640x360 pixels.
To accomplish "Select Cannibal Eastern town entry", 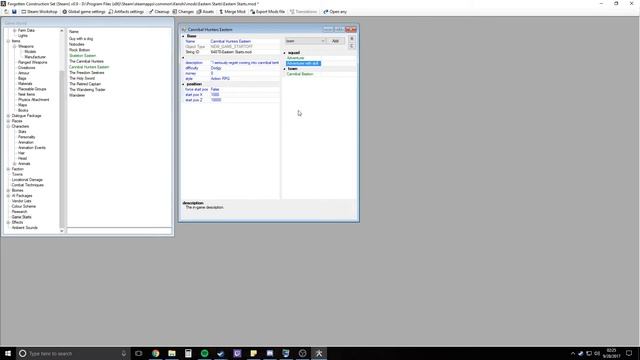I will pos(300,74).
